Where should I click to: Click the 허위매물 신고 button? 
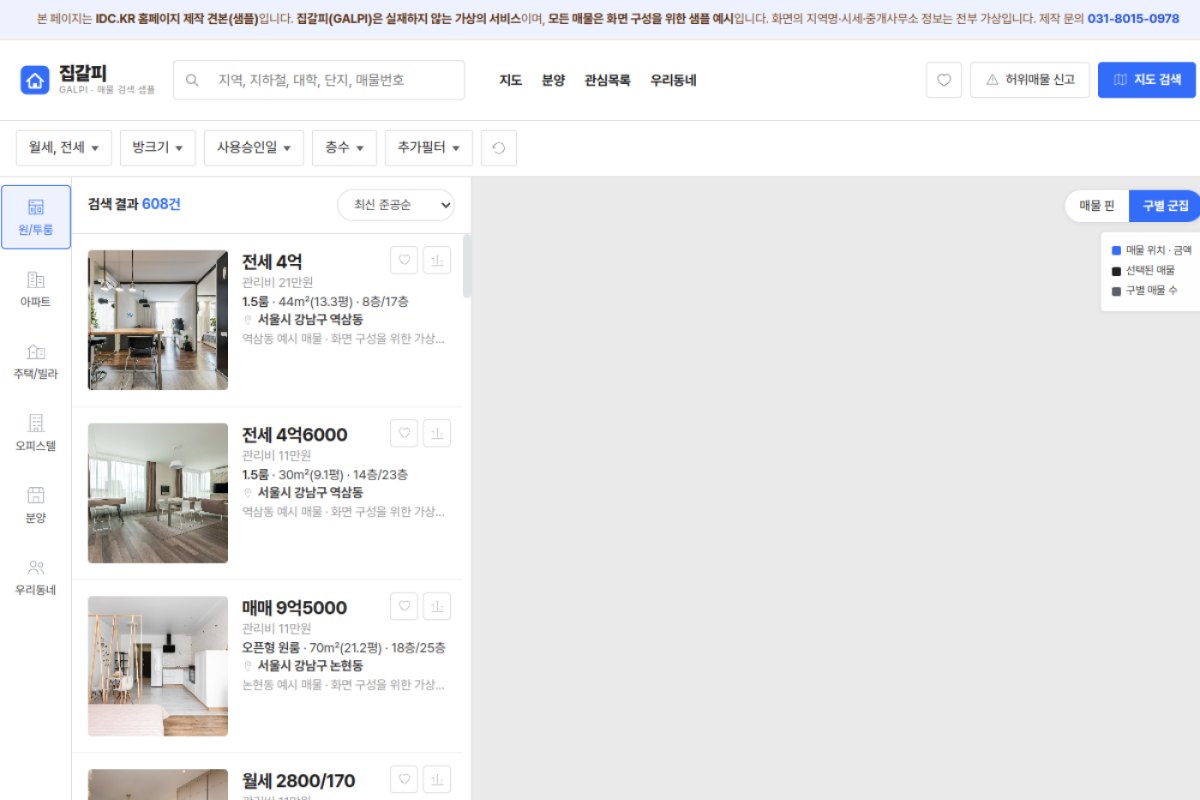1030,80
